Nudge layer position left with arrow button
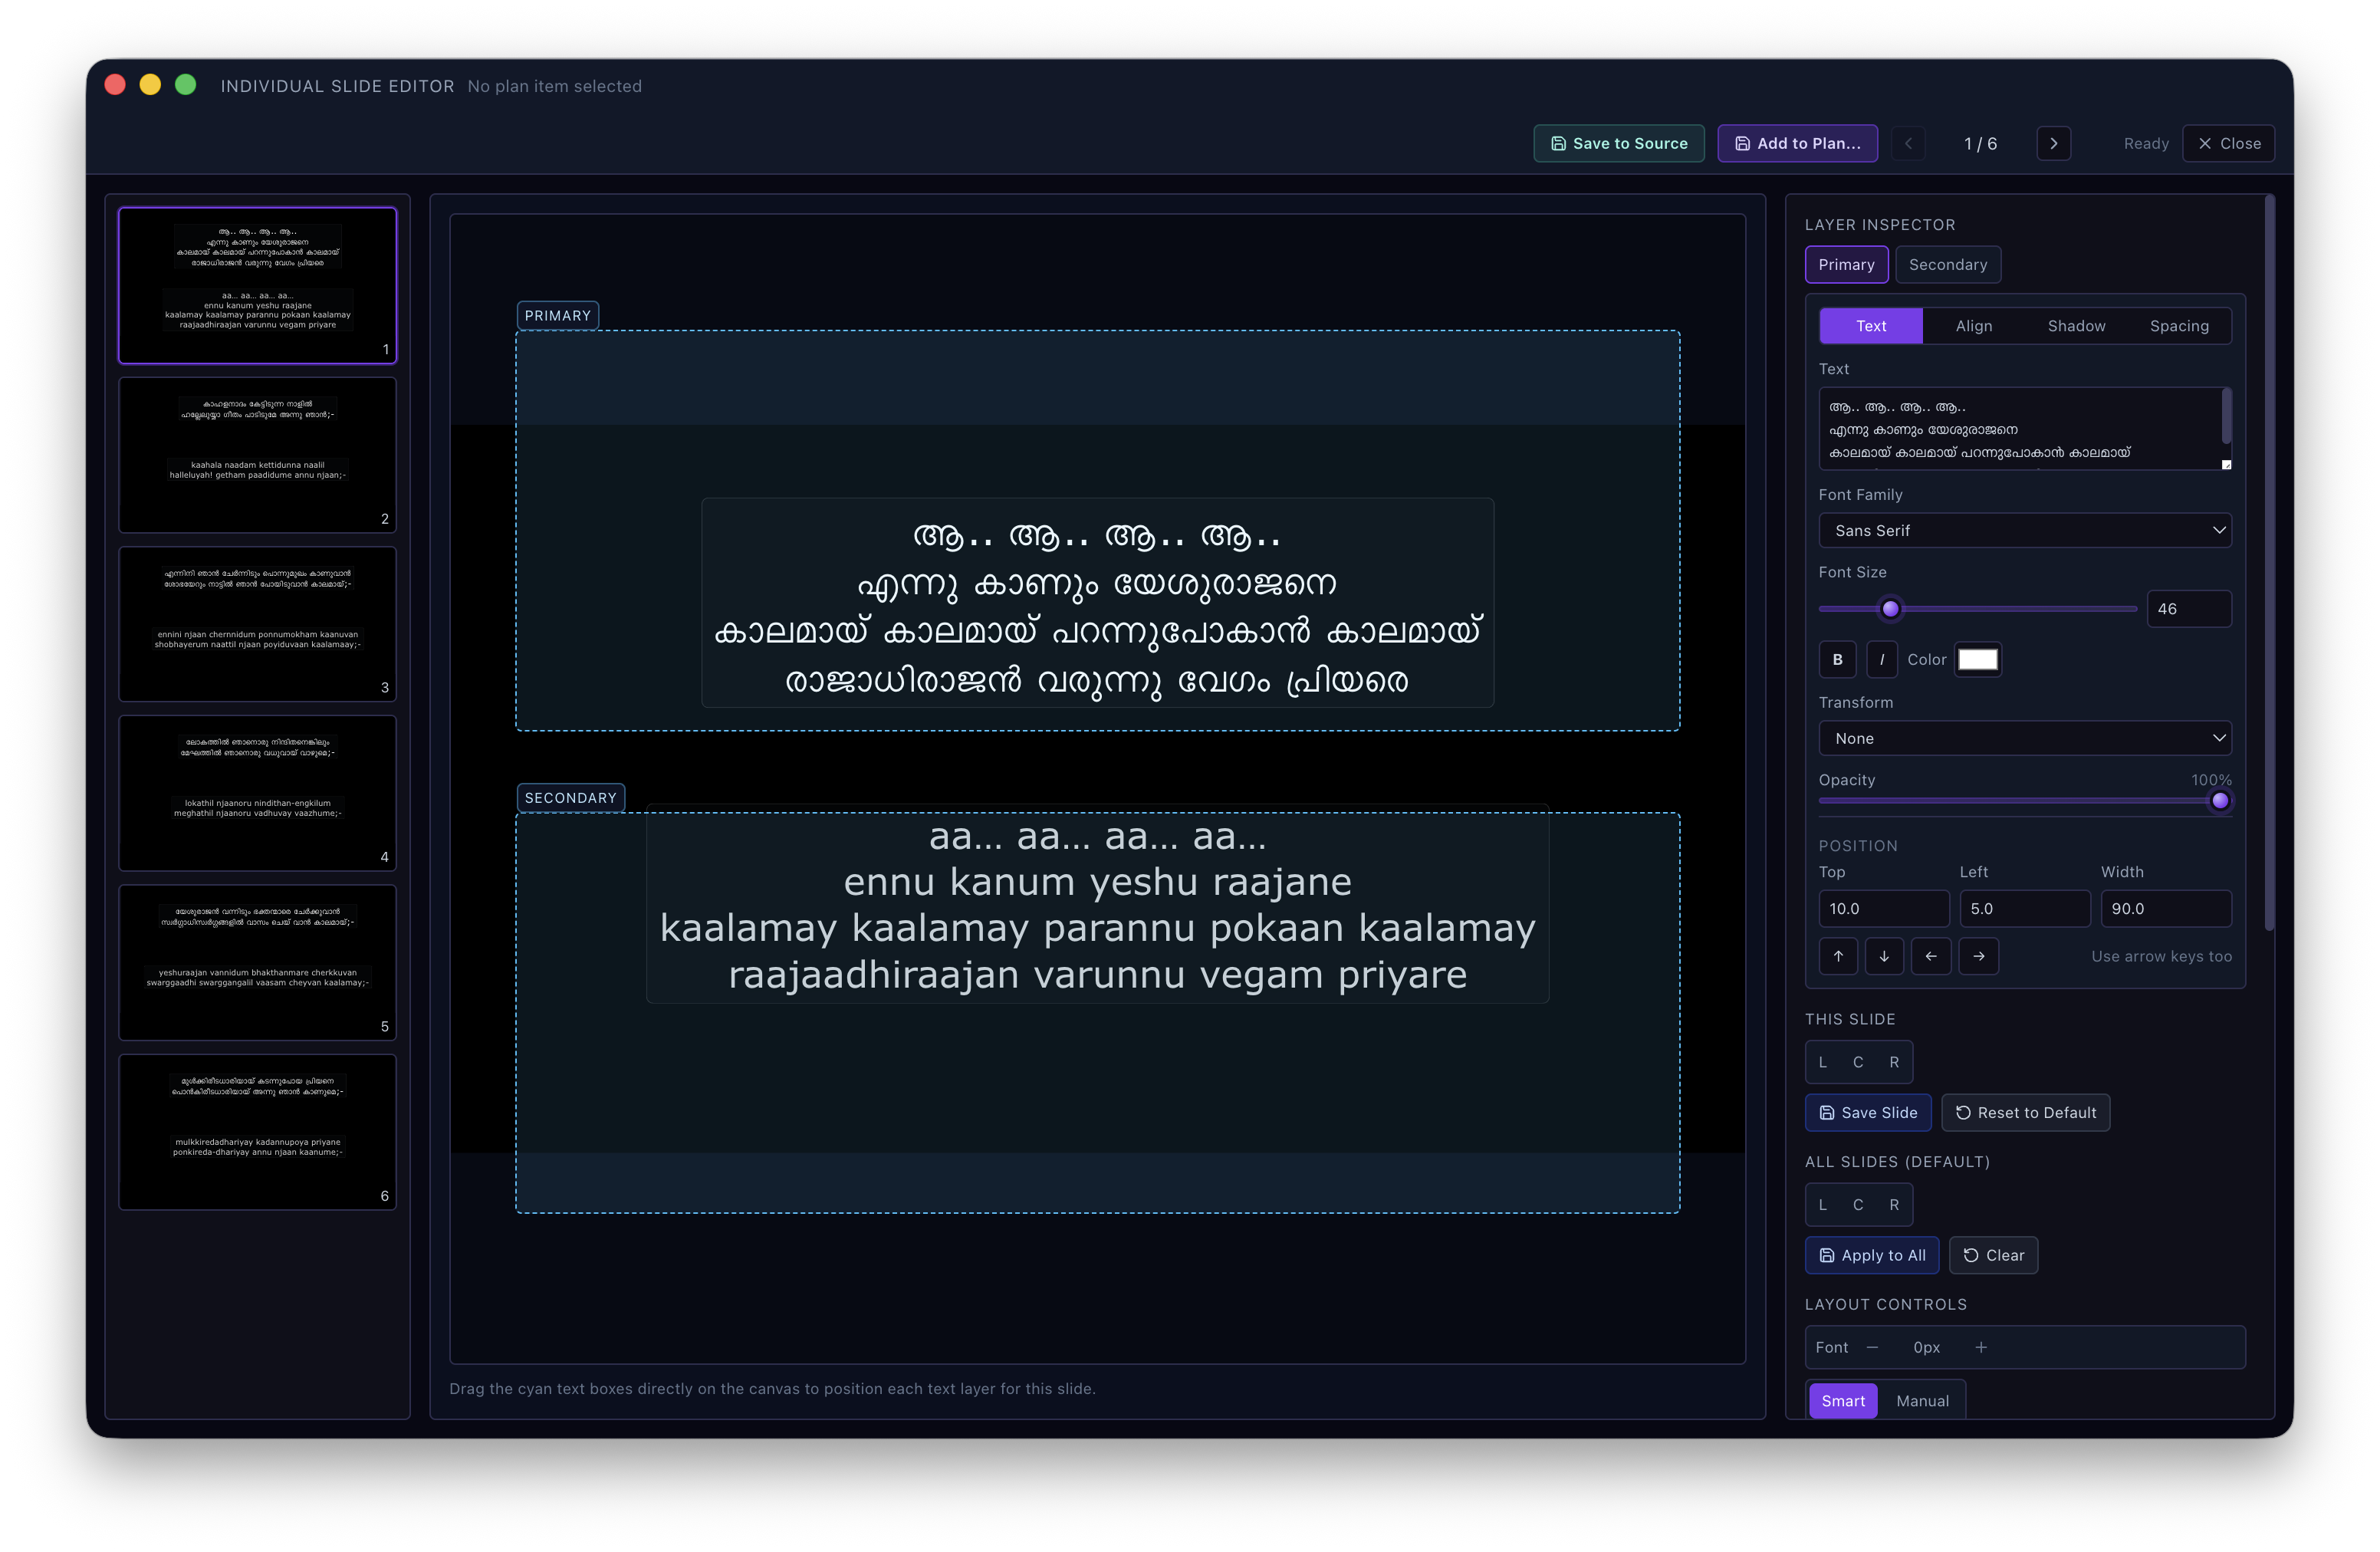 1931,956
